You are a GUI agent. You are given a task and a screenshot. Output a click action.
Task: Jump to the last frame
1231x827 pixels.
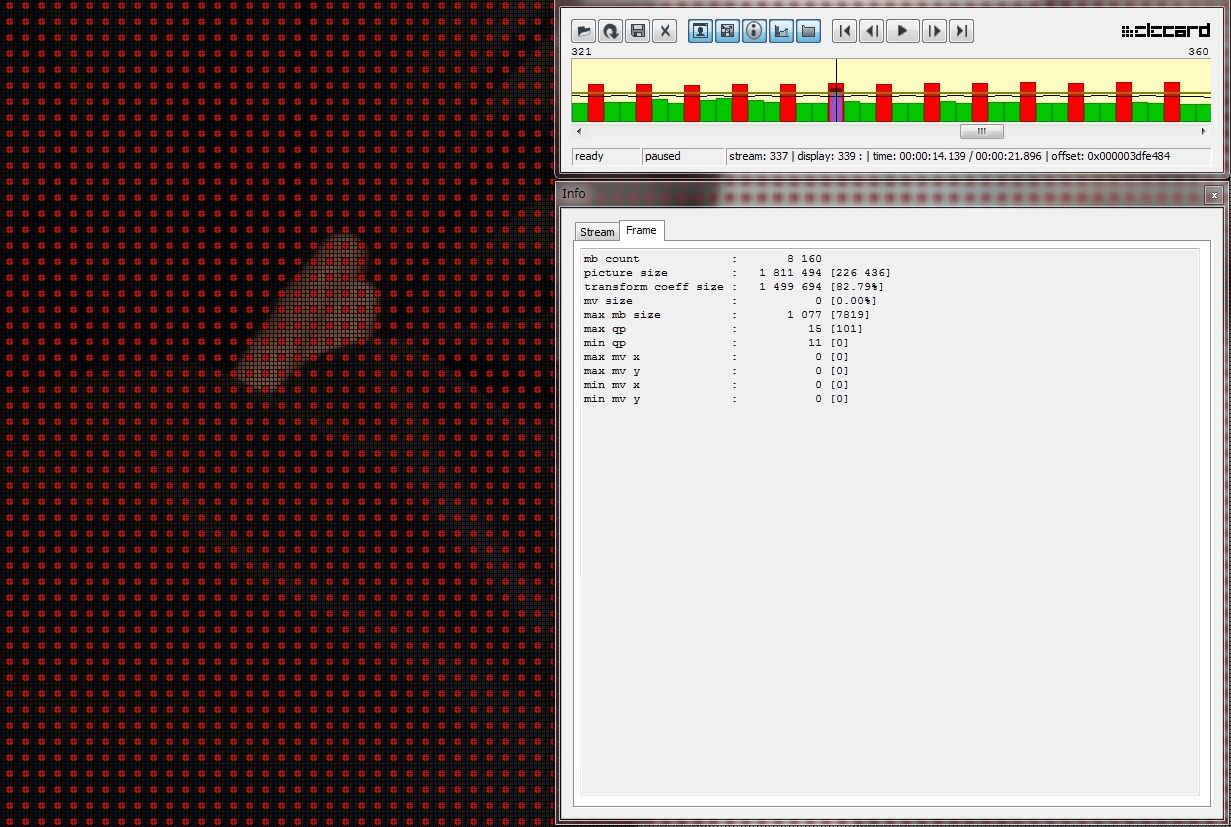(x=961, y=31)
